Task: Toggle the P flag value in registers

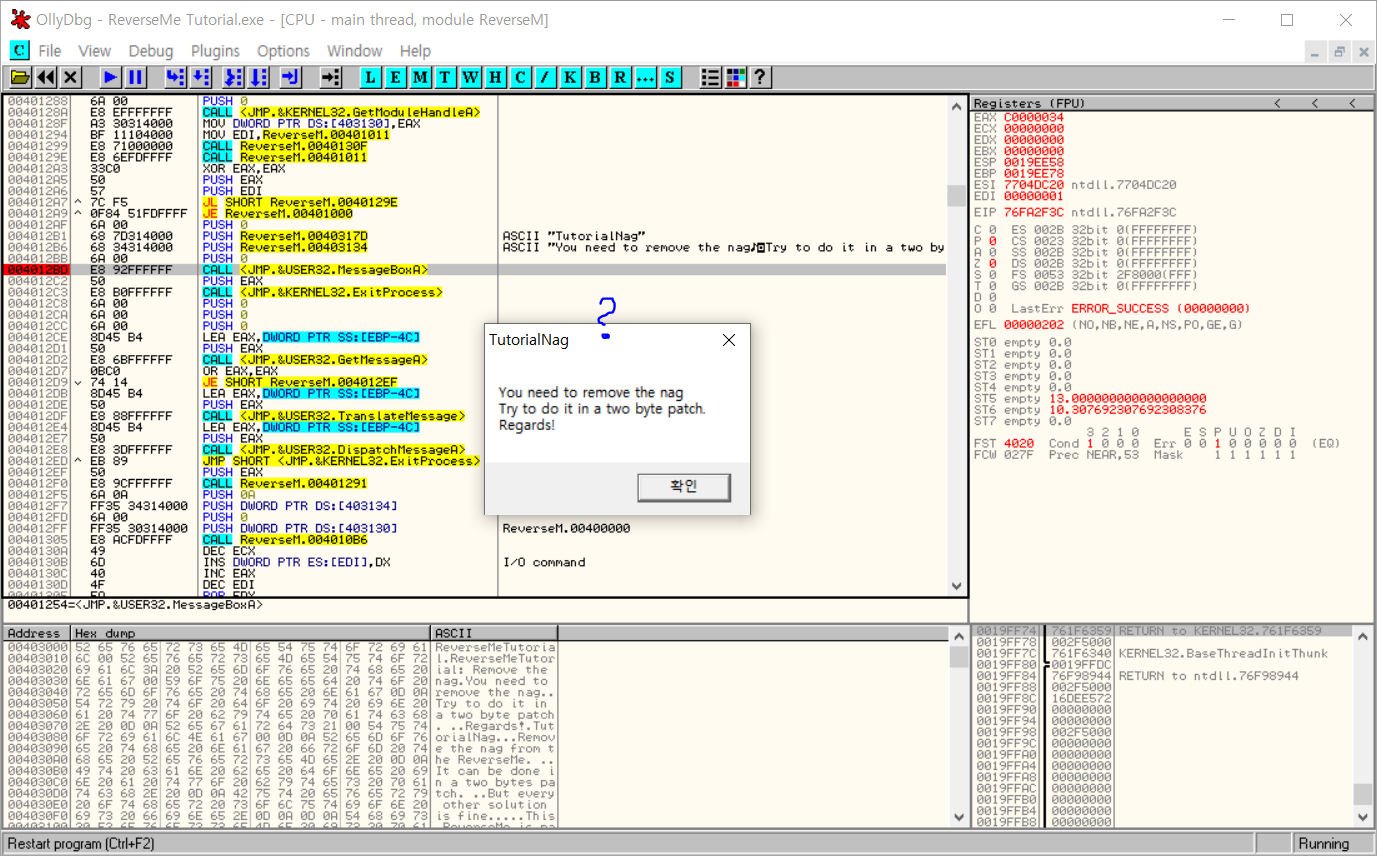Action: [x=991, y=241]
